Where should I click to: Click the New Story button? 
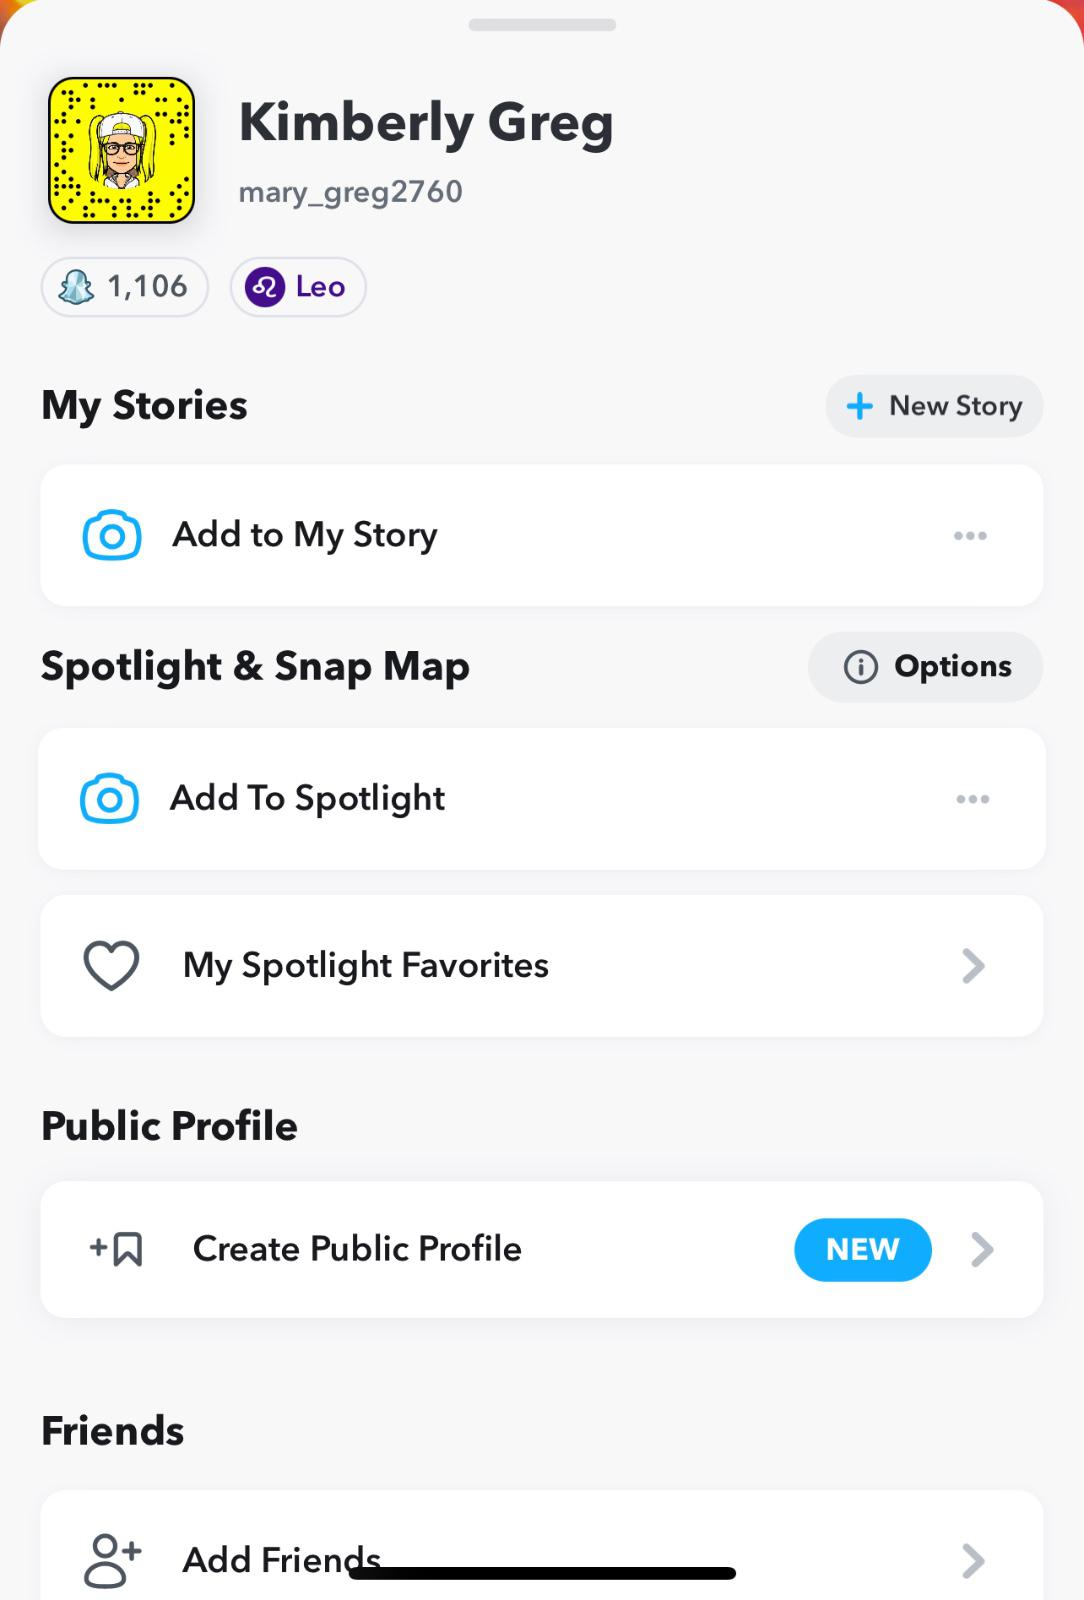pyautogui.click(x=934, y=406)
